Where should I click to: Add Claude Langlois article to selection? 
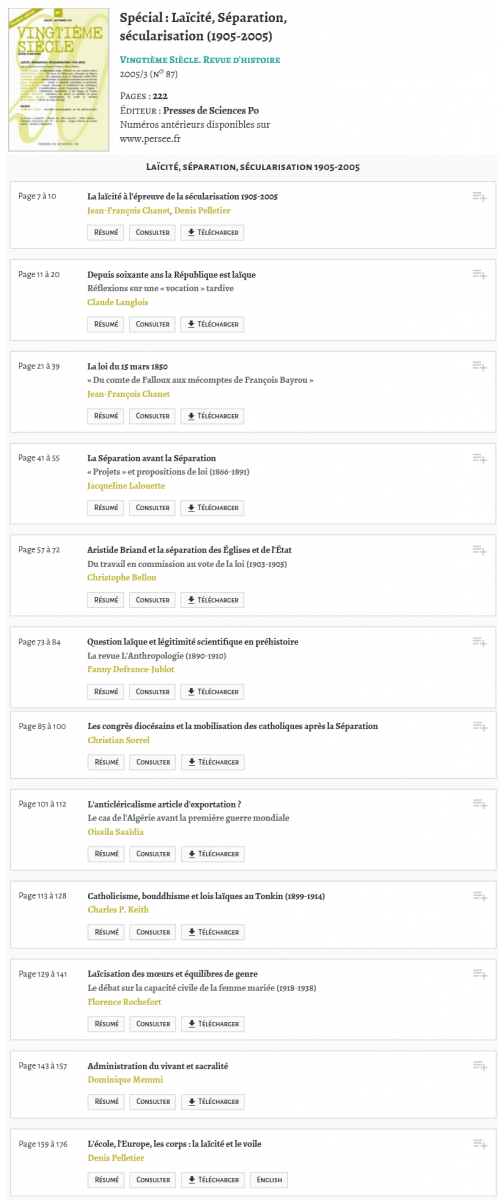(x=479, y=273)
